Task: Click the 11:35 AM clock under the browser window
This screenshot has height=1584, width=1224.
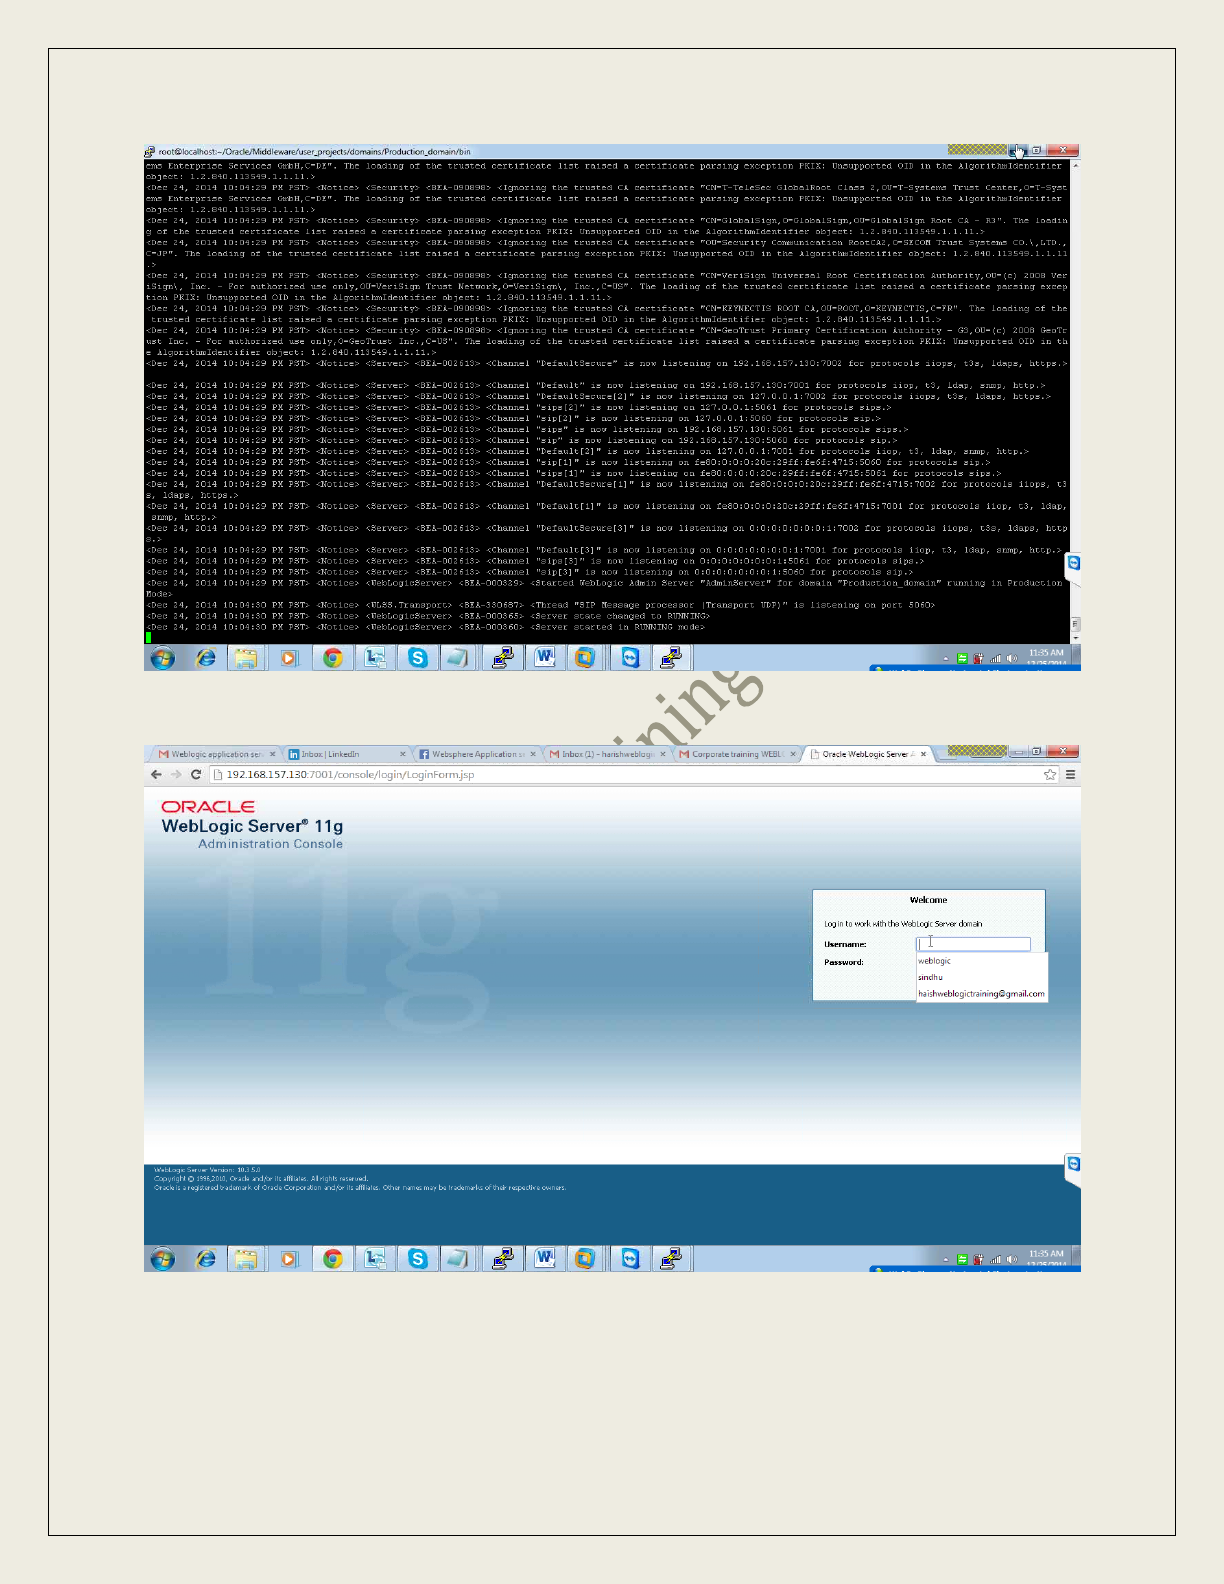Action: (x=1046, y=1253)
